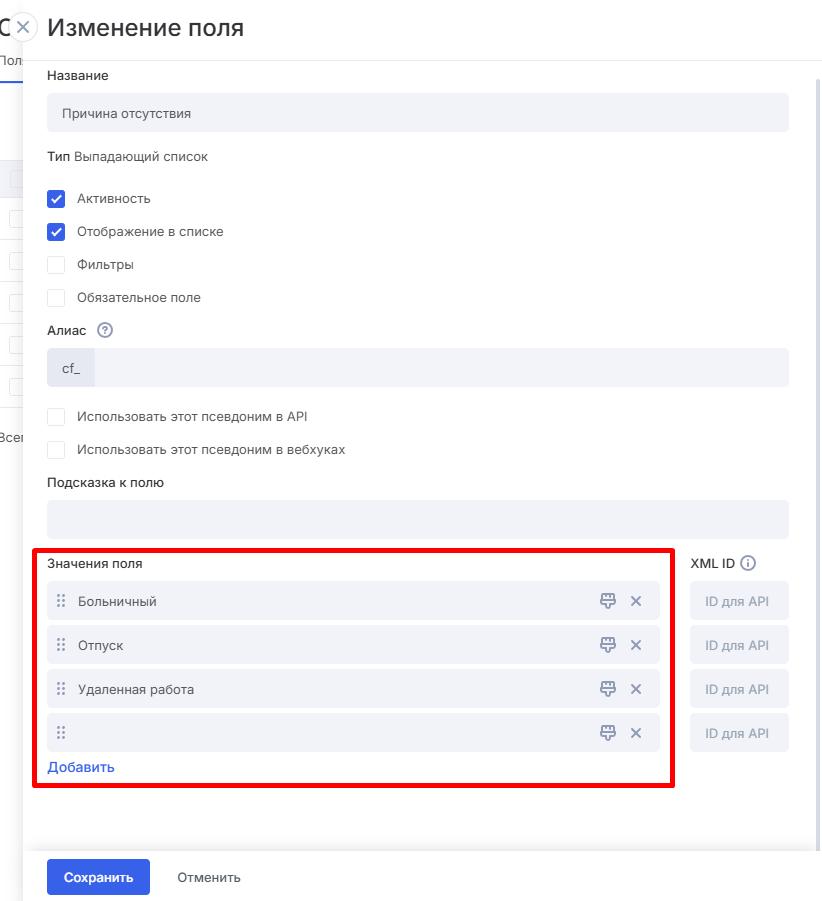The image size is (822, 901).
Task: Click the first ID для API field
Action: click(738, 601)
